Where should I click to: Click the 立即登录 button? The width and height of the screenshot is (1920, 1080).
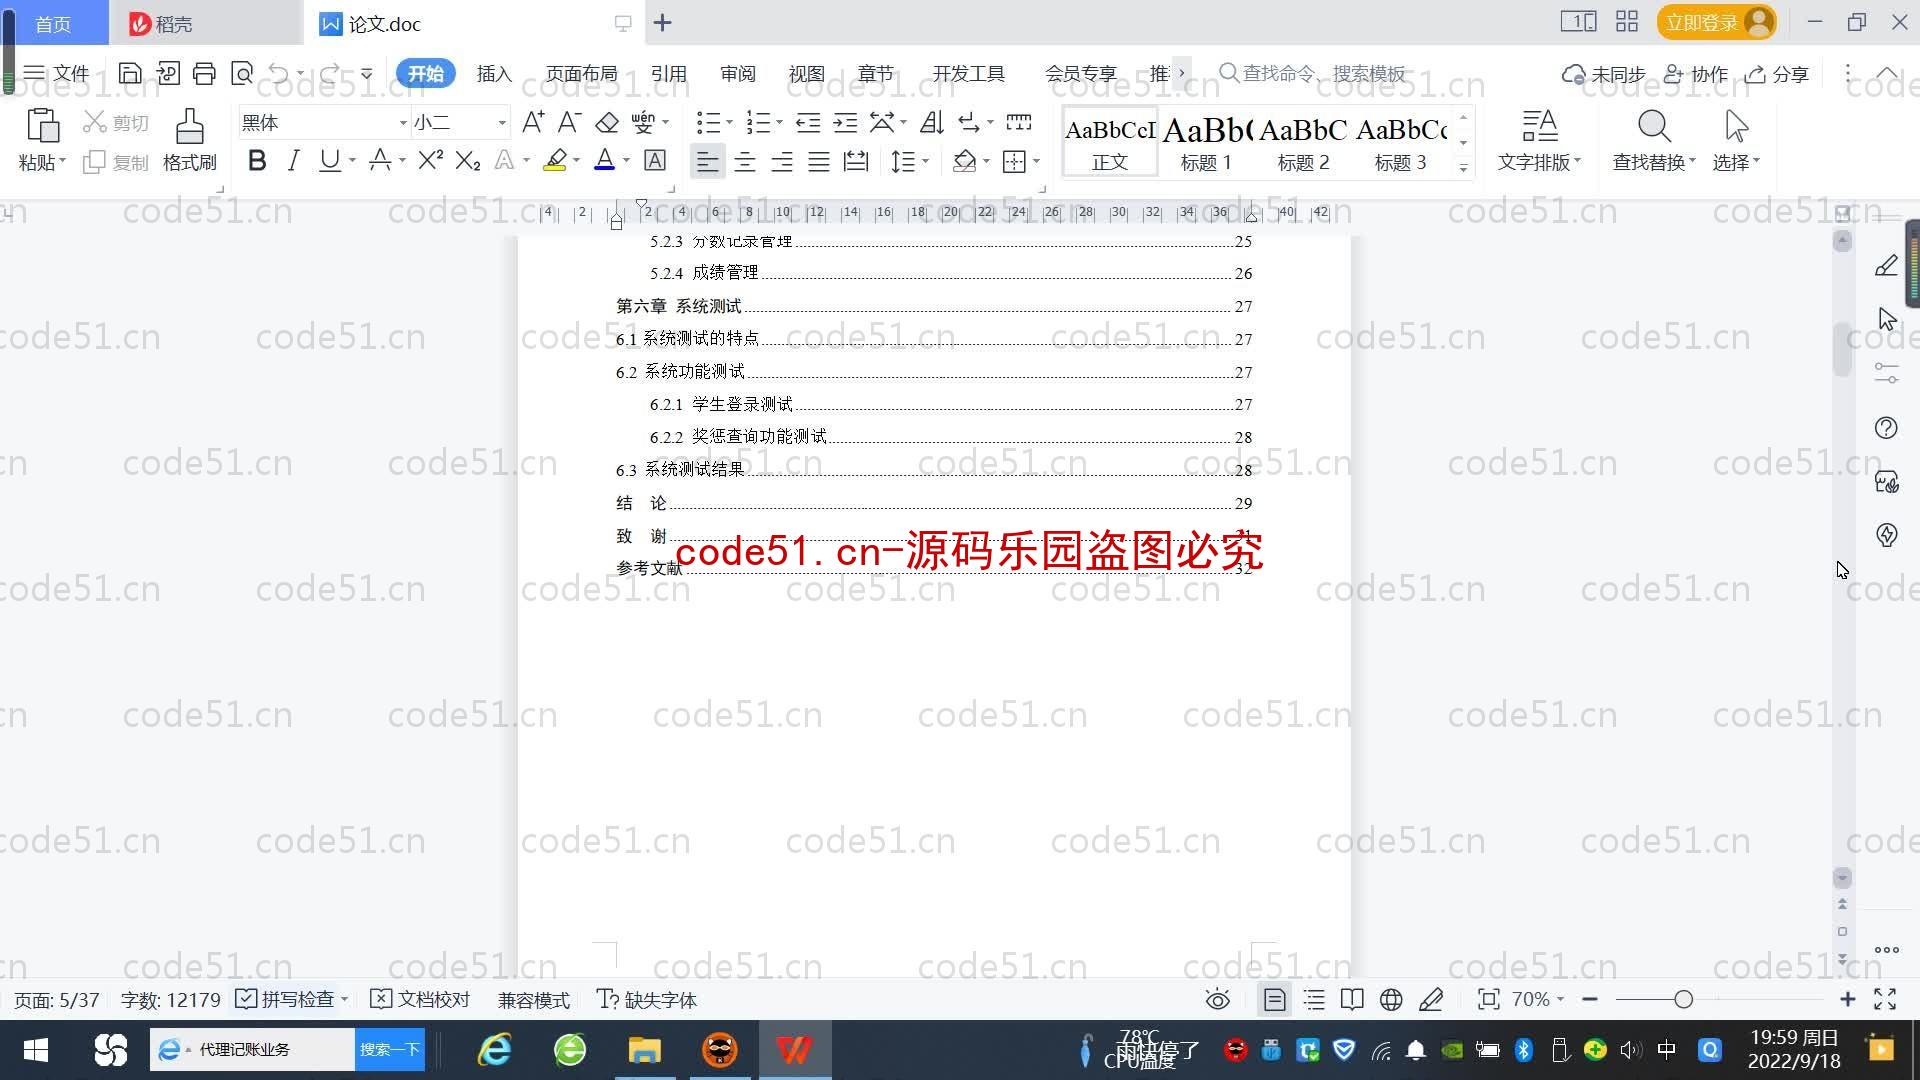(x=1714, y=22)
